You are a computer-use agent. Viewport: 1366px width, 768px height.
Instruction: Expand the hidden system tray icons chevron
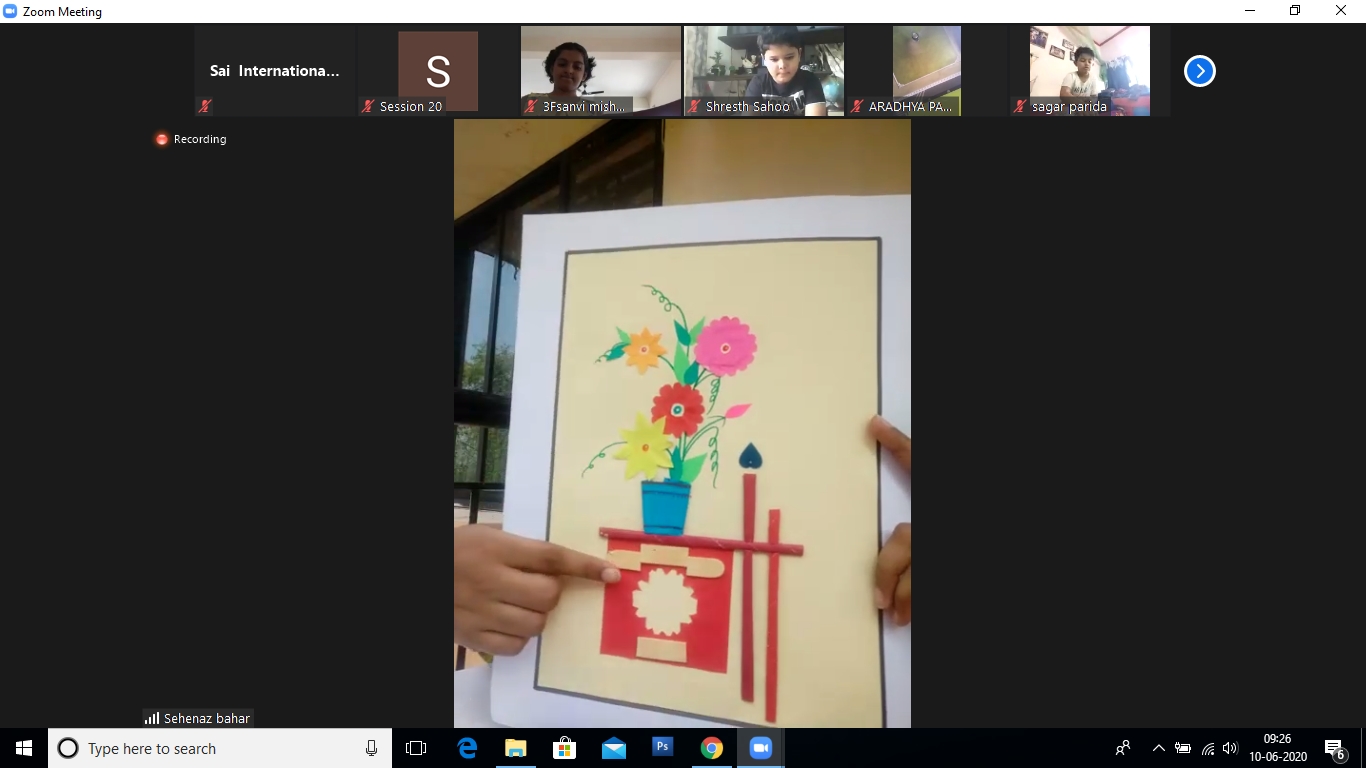[1158, 748]
